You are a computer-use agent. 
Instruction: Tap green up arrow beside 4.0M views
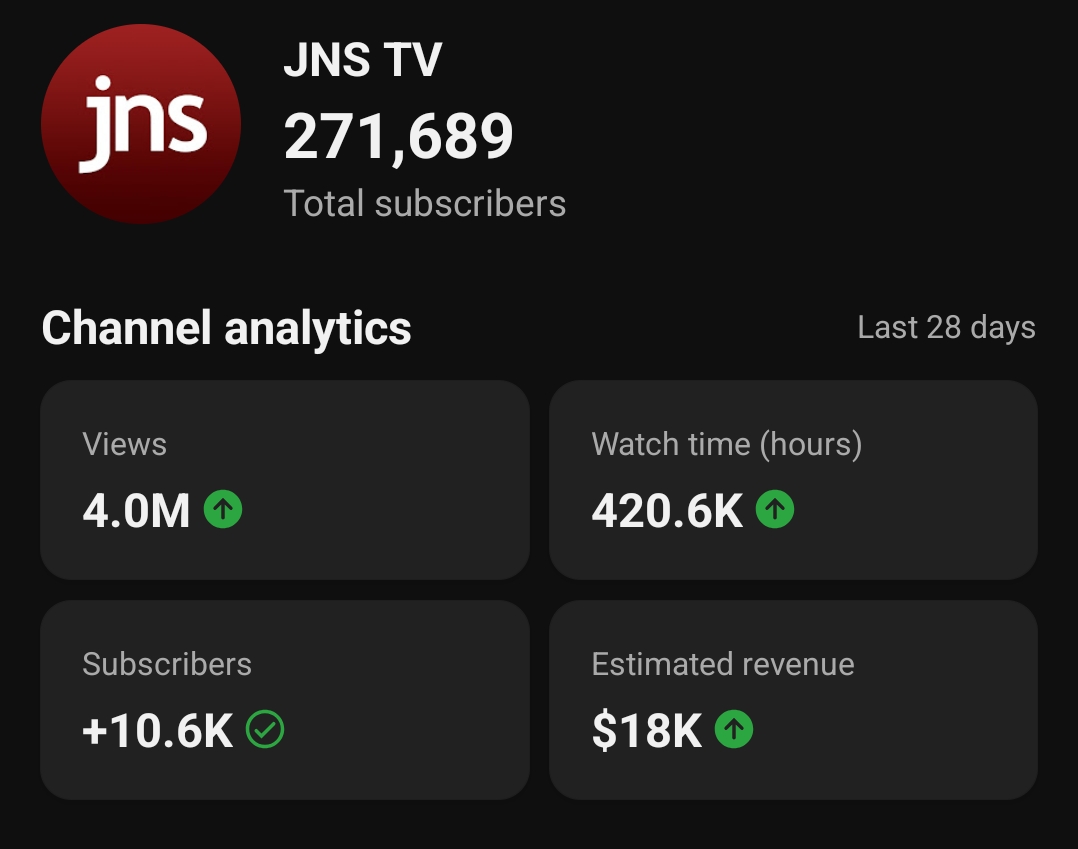tap(223, 509)
